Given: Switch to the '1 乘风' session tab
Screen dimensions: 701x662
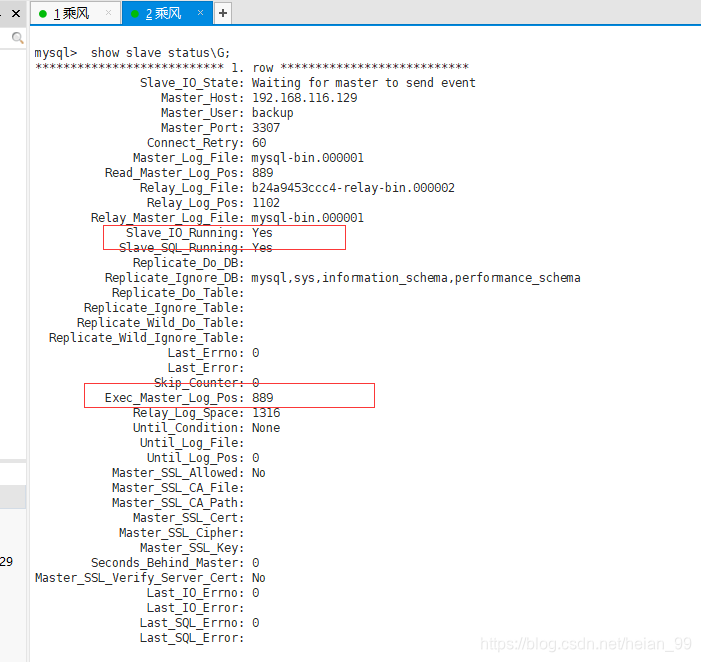Looking at the screenshot, I should [x=76, y=13].
